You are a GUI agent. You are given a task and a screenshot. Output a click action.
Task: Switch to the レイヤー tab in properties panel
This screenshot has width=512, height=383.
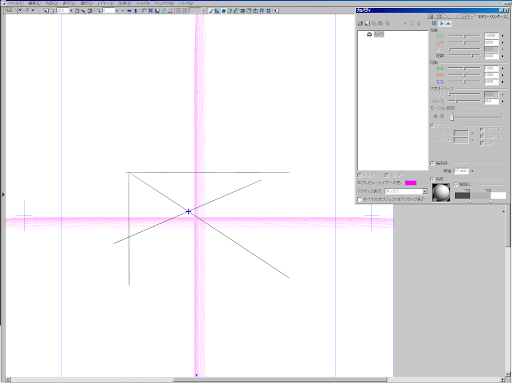[x=467, y=16]
